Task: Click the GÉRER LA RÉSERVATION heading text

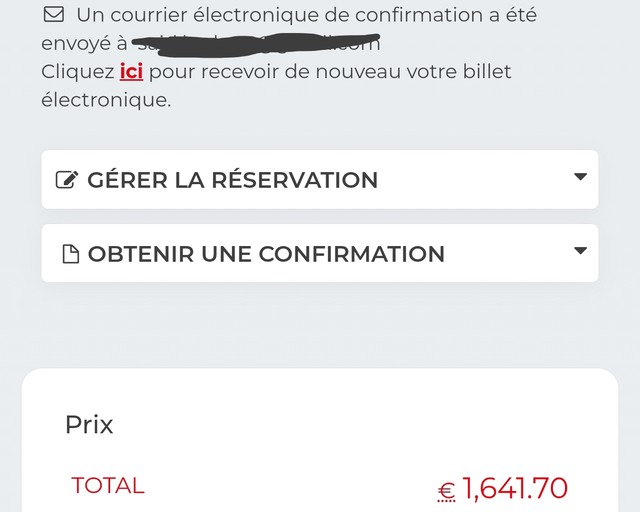Action: (x=233, y=180)
